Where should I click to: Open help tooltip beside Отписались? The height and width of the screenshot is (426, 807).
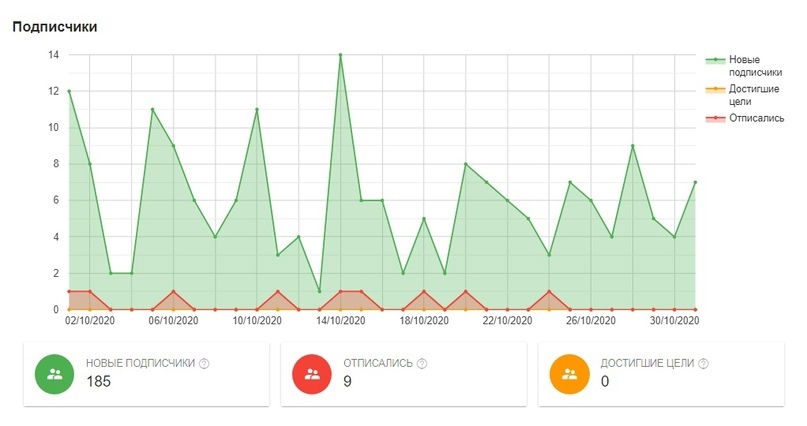pyautogui.click(x=421, y=364)
